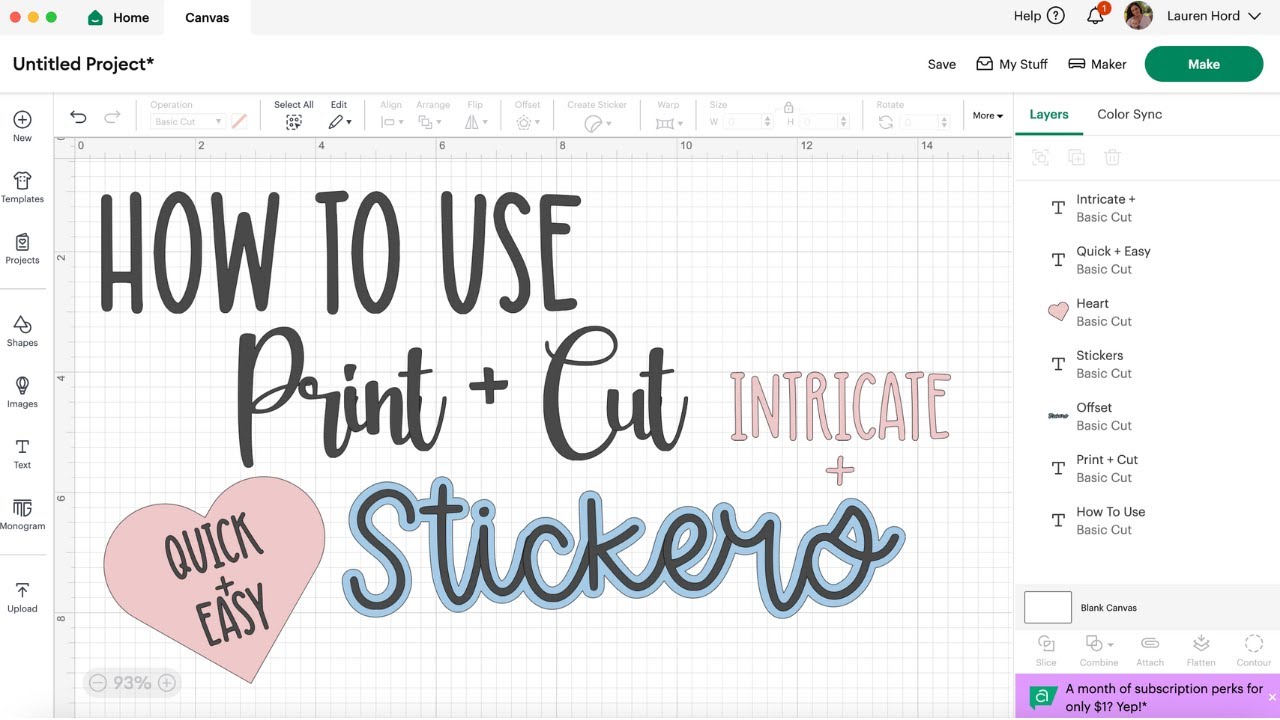Switch to the Layers tab
Screen dimensions: 1280x720
coord(1049,115)
